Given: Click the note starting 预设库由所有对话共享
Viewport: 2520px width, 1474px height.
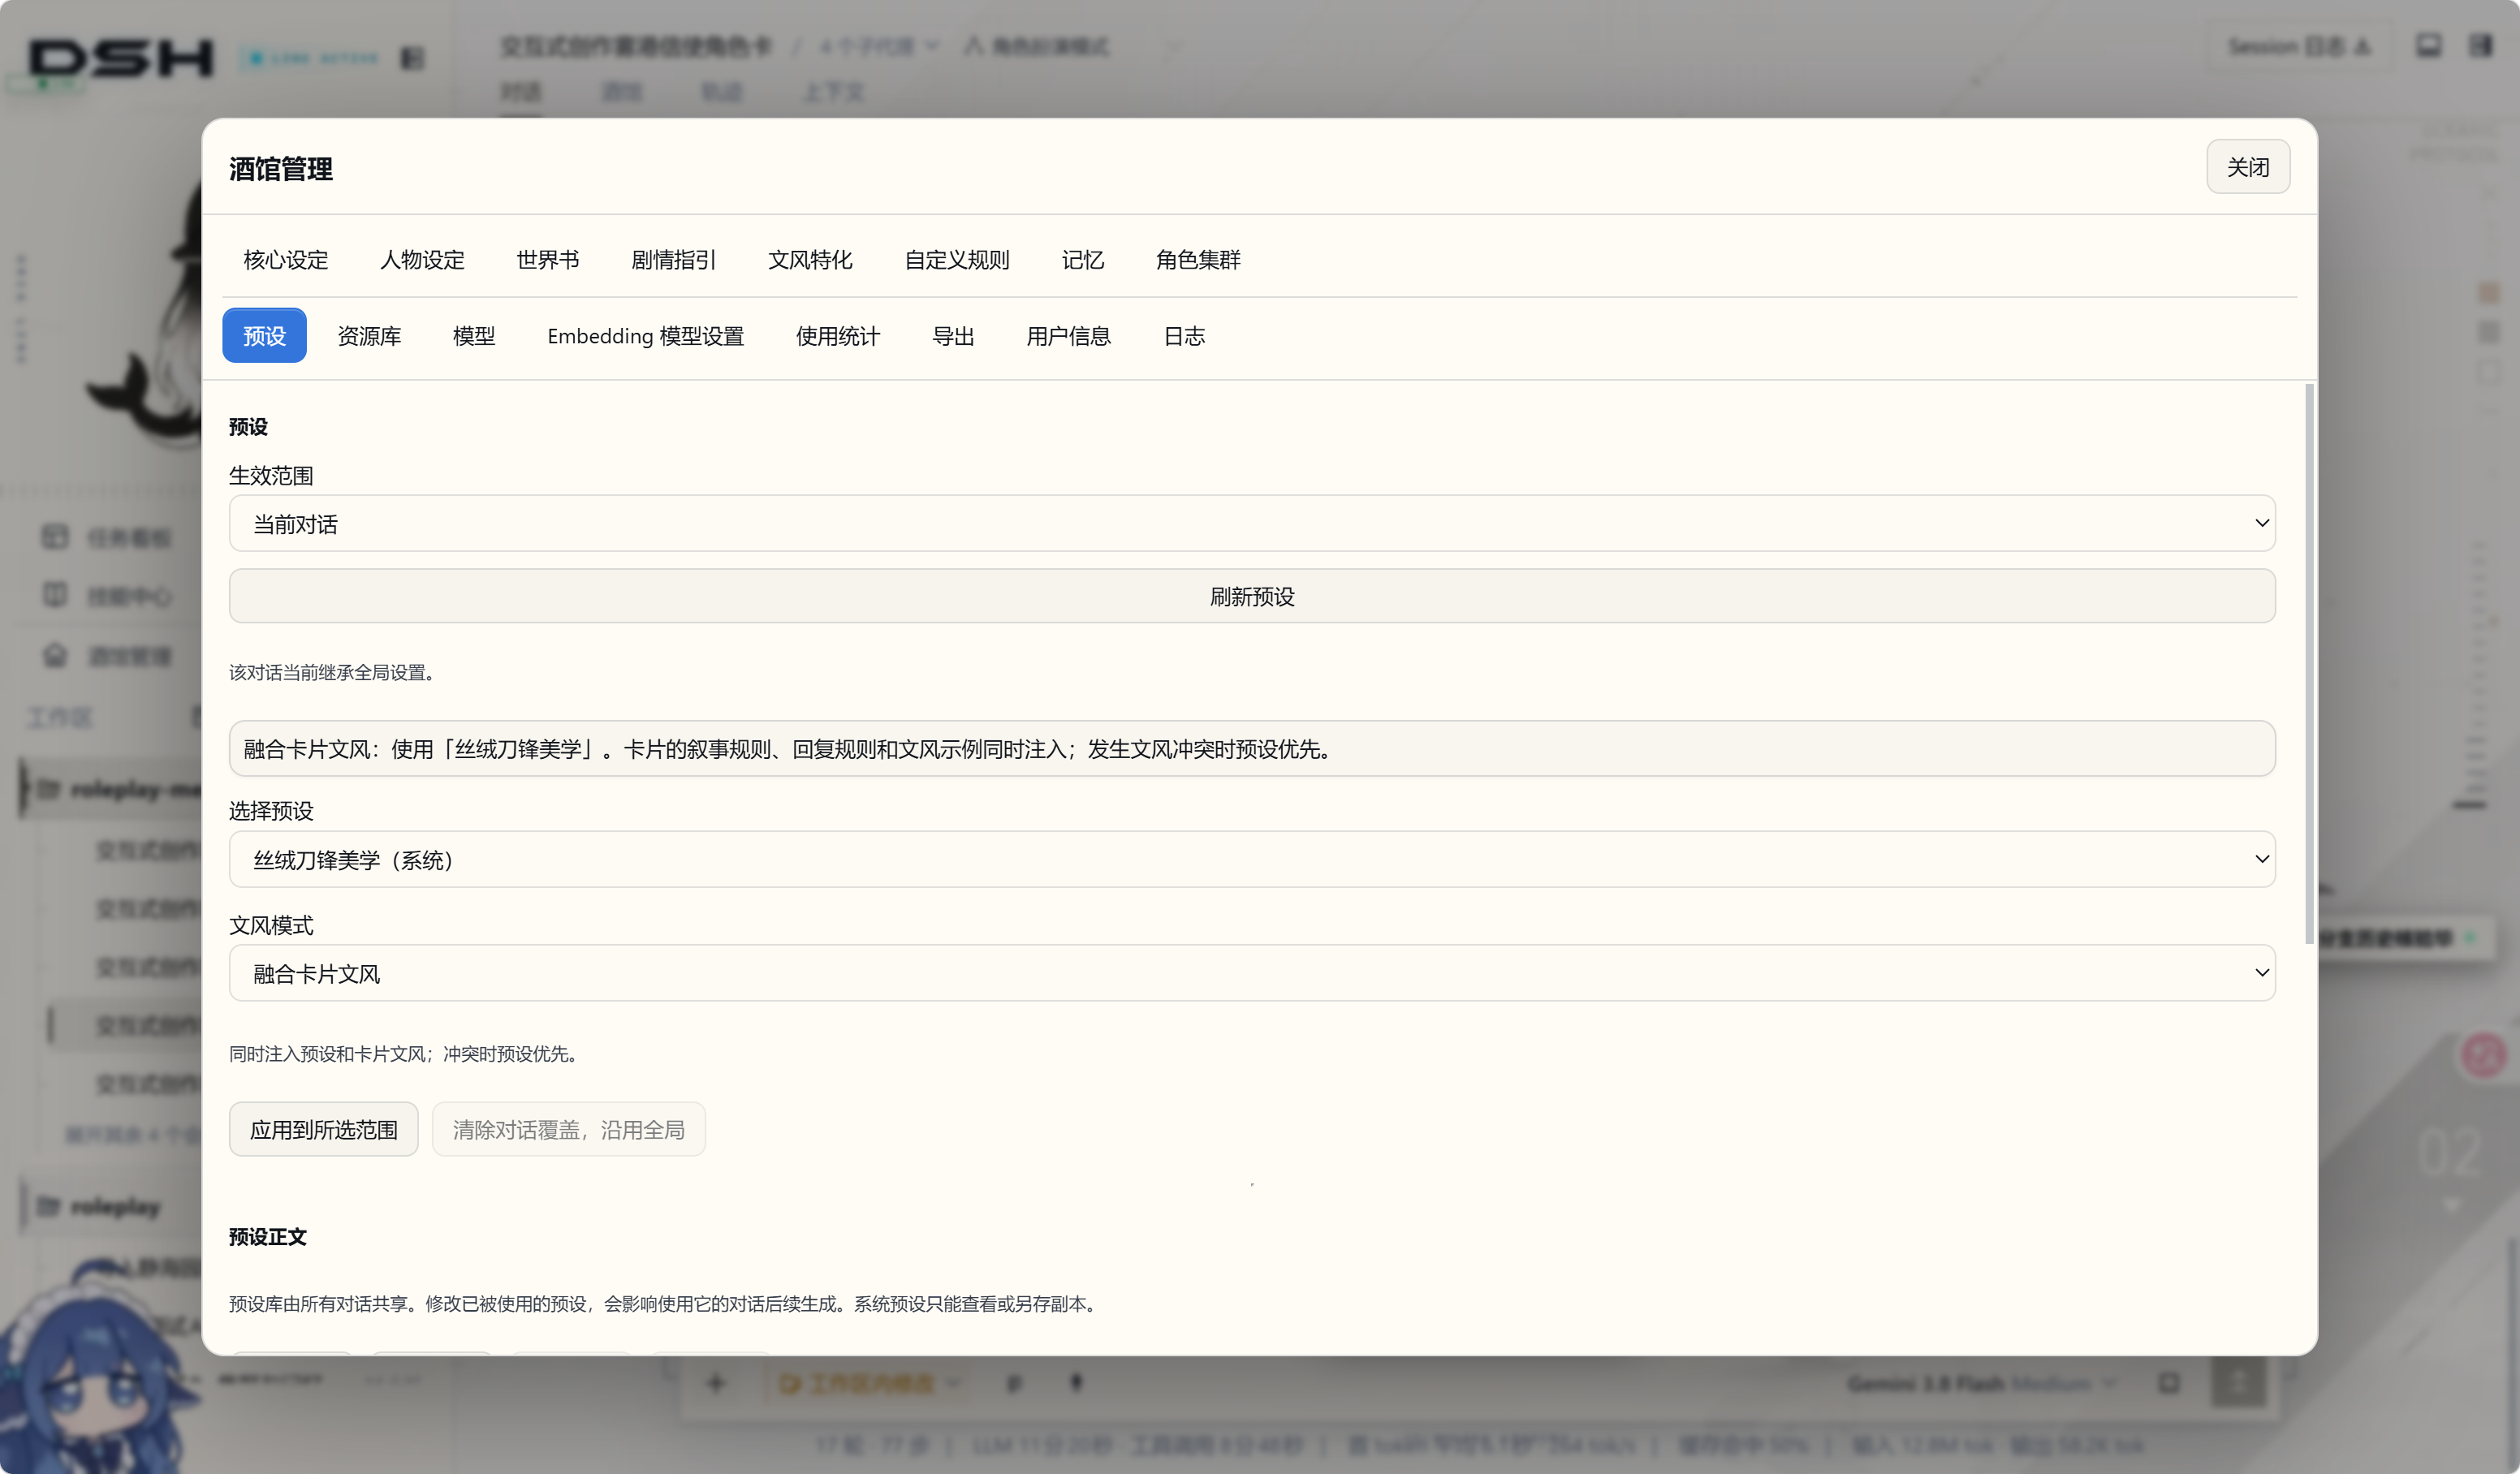Looking at the screenshot, I should coord(665,1304).
